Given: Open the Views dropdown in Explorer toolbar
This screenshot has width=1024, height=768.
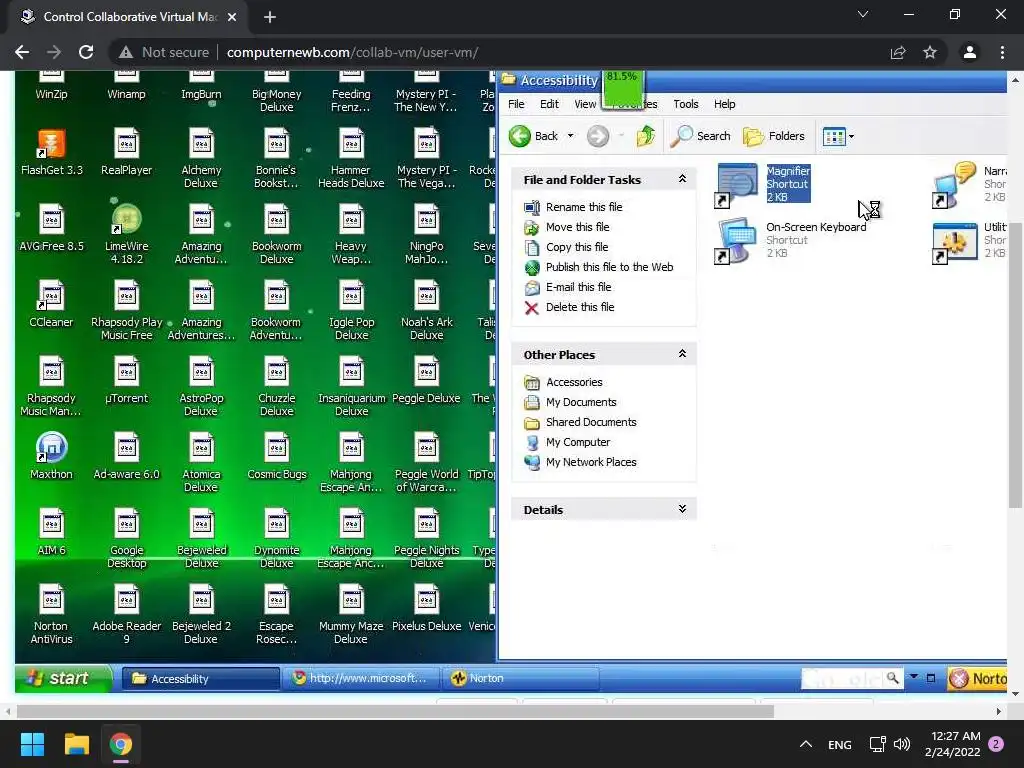Looking at the screenshot, I should click(839, 136).
